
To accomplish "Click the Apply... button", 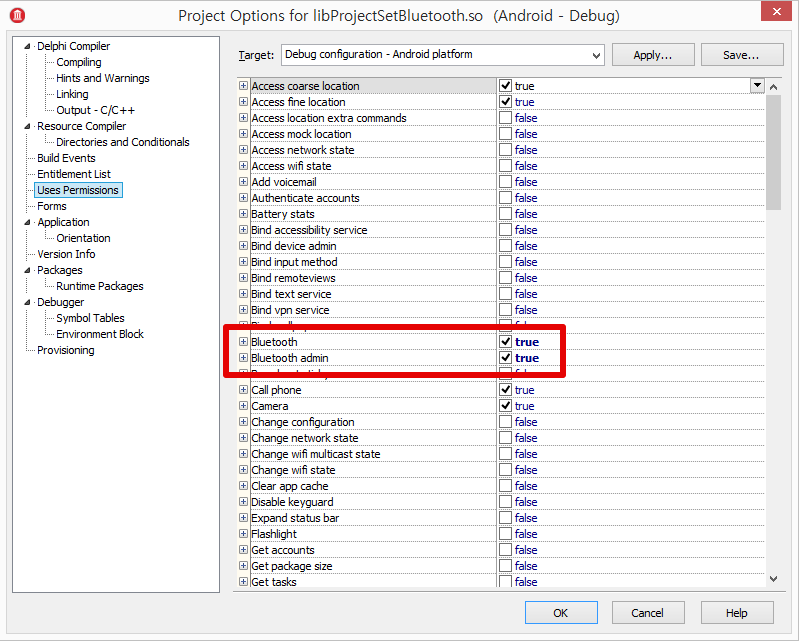I will coord(653,55).
